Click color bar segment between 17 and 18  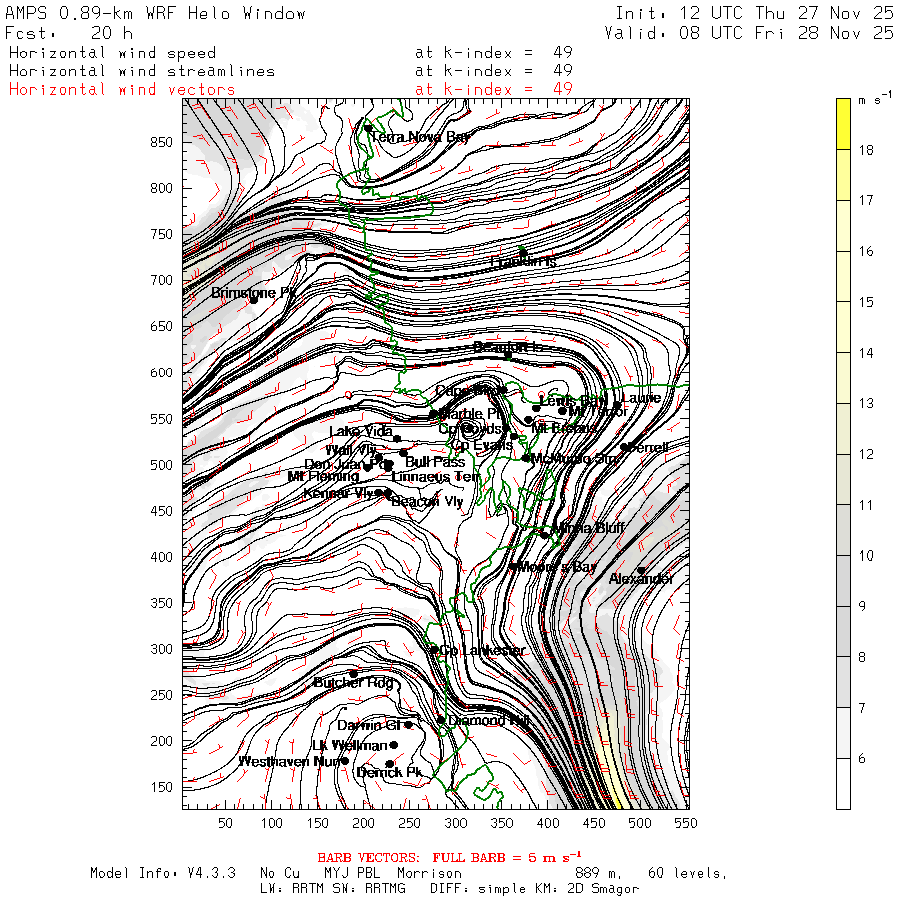pos(843,174)
